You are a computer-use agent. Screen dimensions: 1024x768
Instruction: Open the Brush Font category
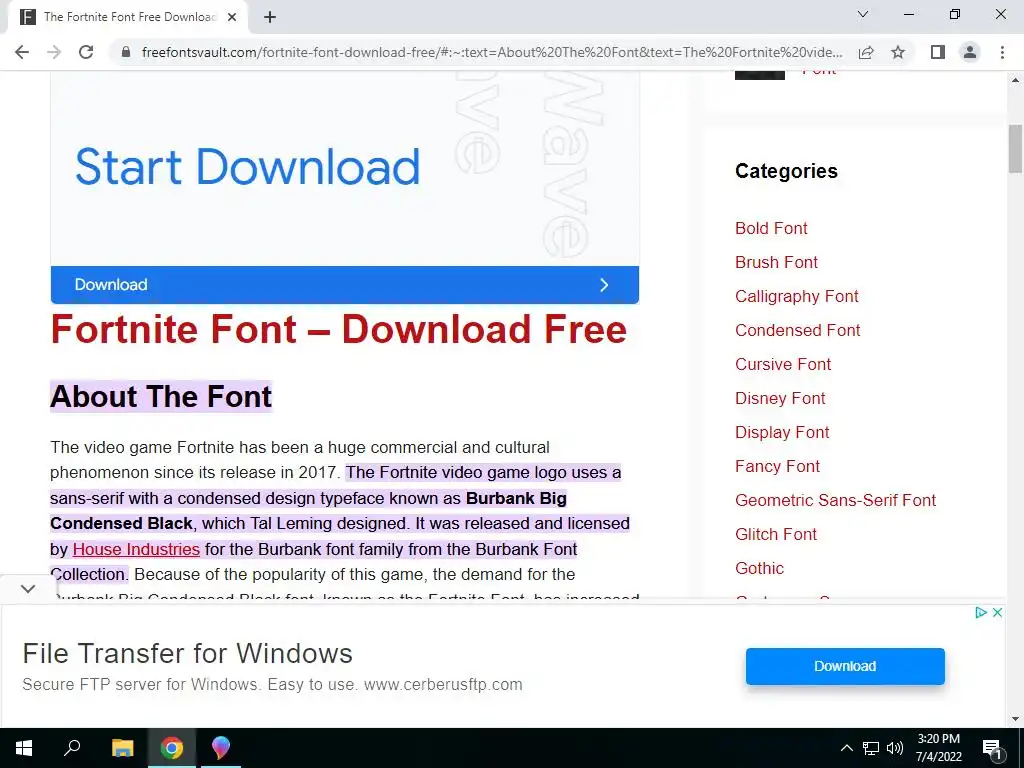776,262
